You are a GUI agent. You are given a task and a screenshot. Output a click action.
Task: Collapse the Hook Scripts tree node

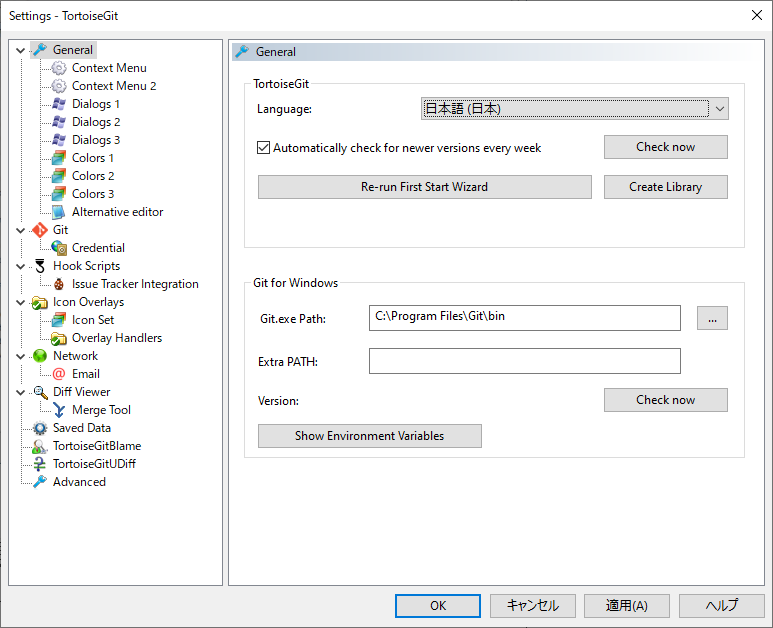[20, 266]
